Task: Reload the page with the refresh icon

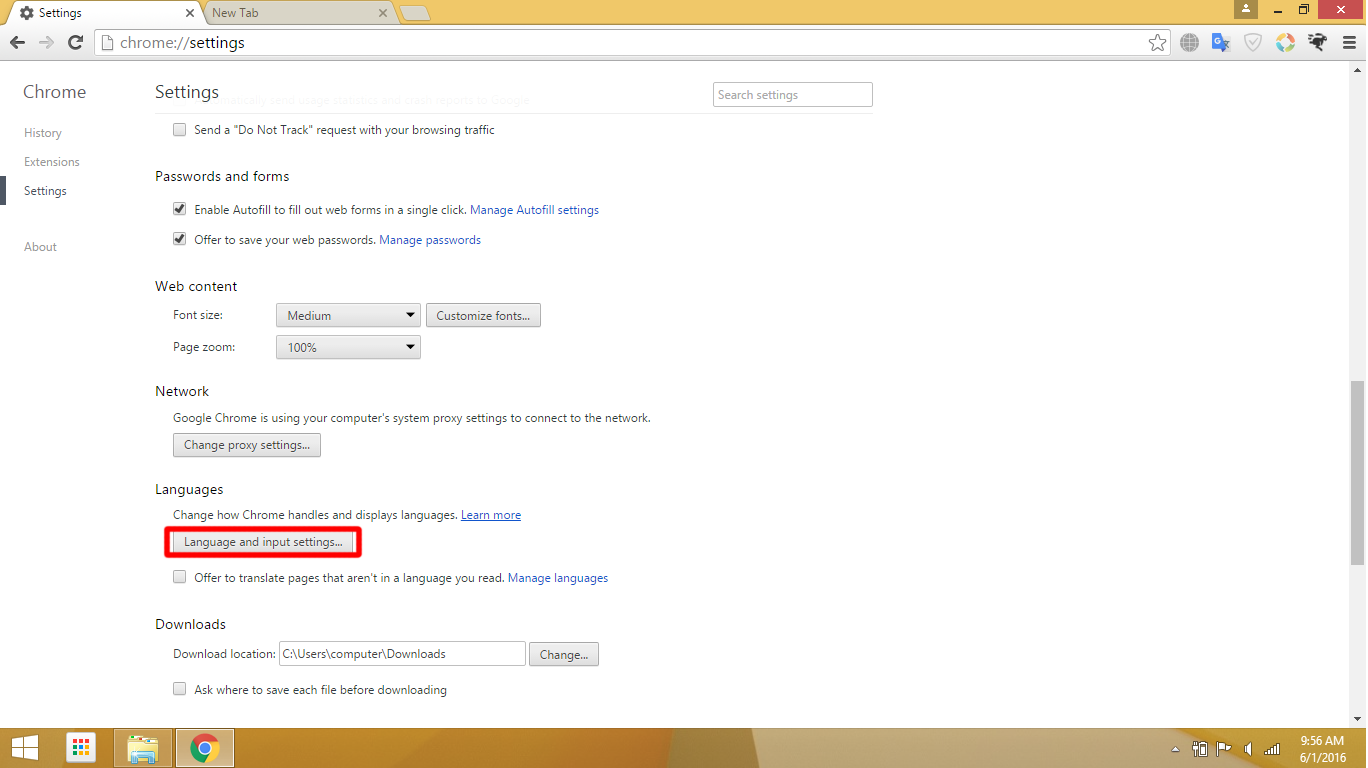Action: pos(75,42)
